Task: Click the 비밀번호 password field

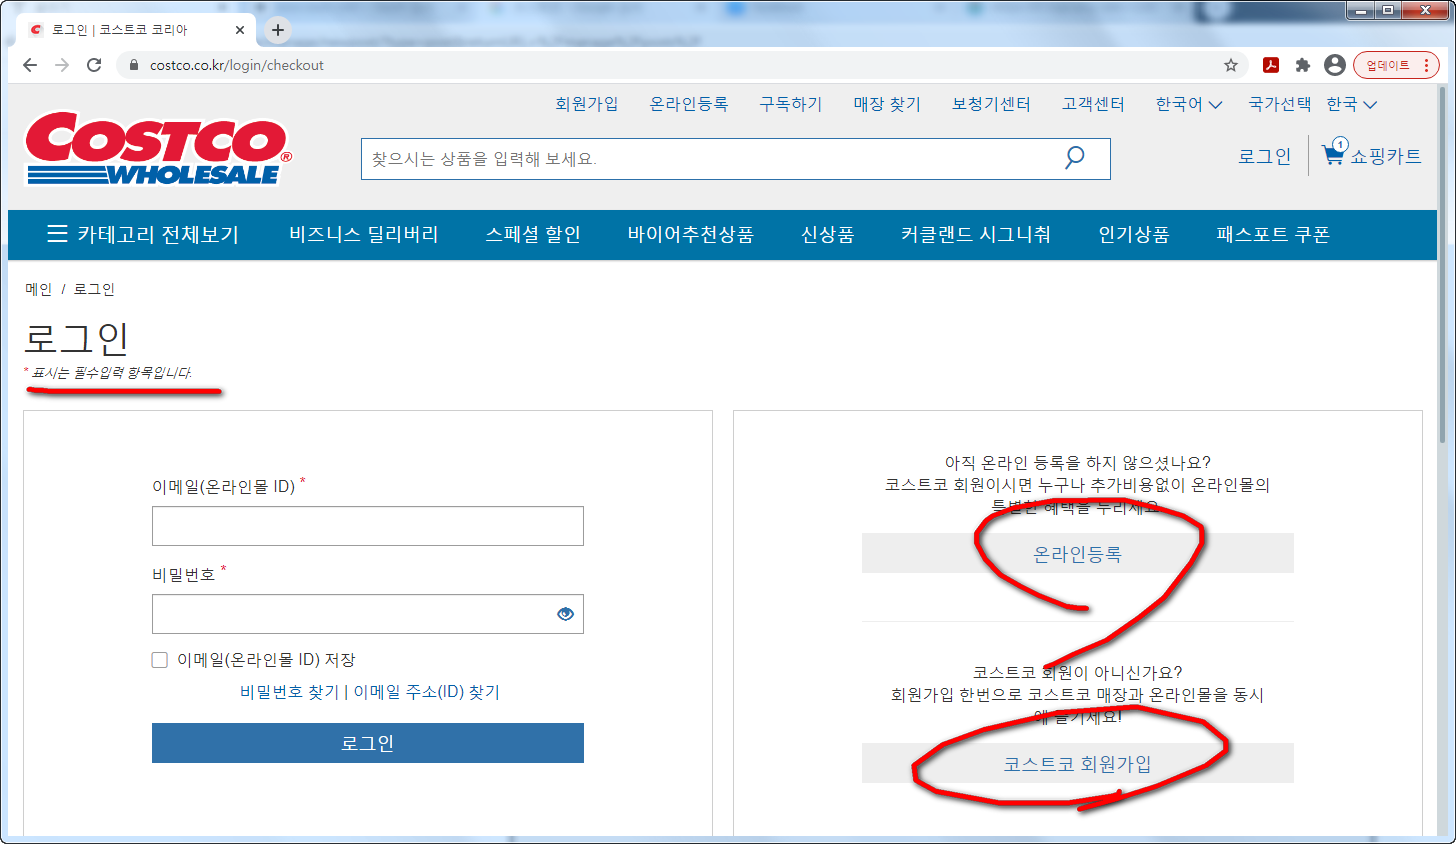Action: (368, 614)
